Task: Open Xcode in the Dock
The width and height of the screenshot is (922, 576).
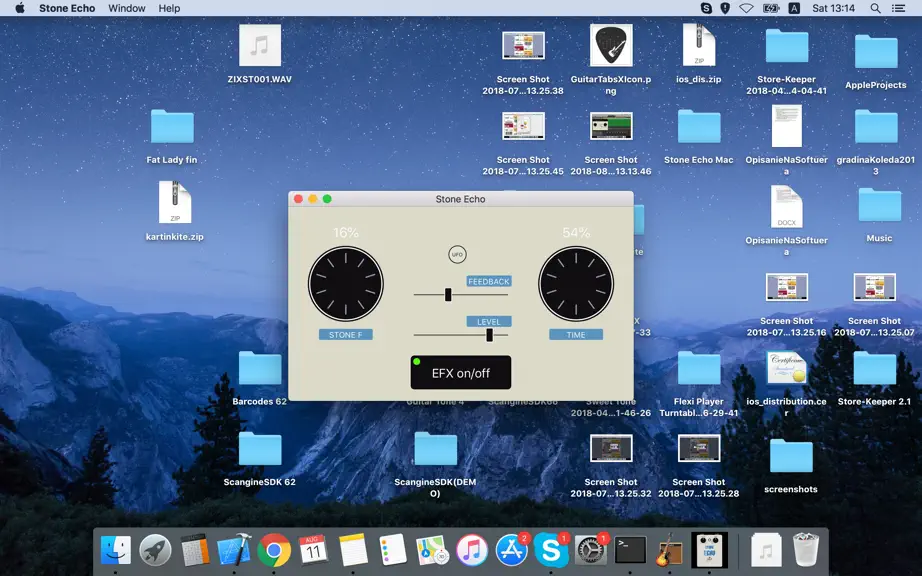Action: [x=234, y=551]
